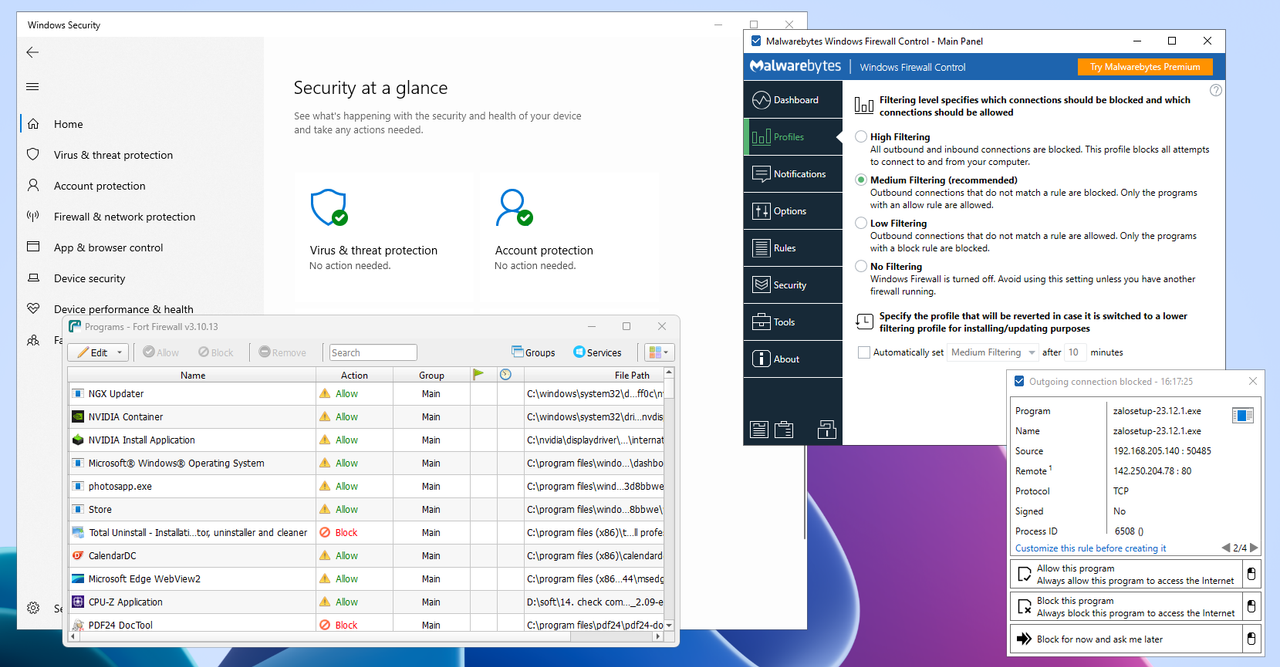Viewport: 1280px width, 667px height.
Task: Toggle checkbox in Windows Firewall Control title bar
Action: (755, 41)
